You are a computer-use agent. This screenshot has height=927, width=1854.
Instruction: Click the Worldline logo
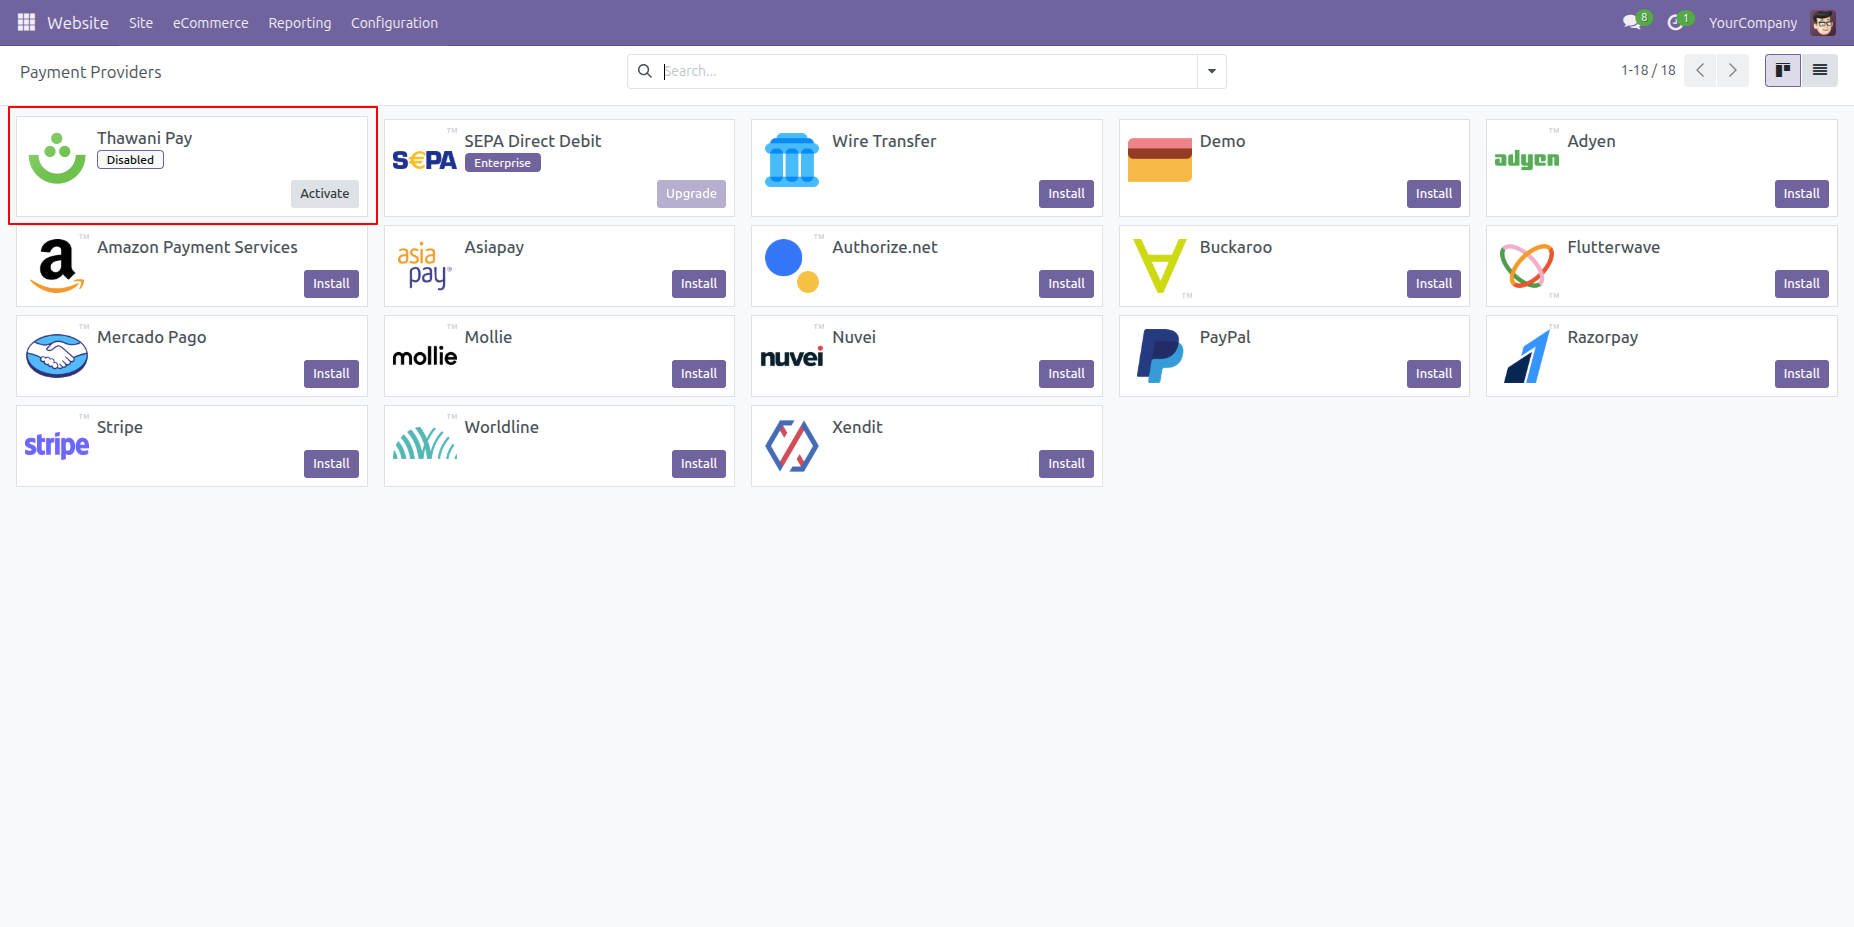tap(425, 443)
